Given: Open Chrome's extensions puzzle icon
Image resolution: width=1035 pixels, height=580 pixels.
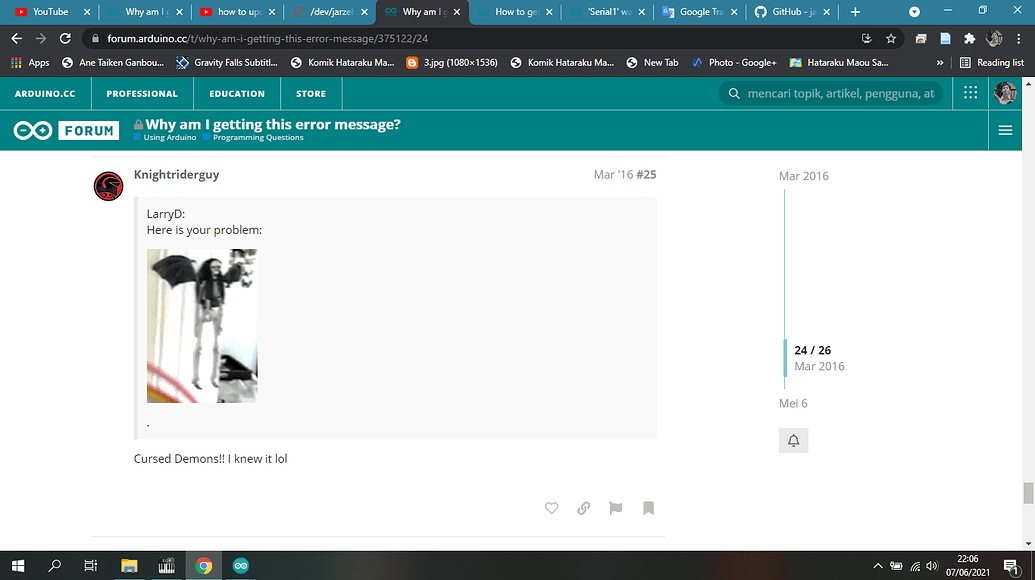Looking at the screenshot, I should [968, 37].
